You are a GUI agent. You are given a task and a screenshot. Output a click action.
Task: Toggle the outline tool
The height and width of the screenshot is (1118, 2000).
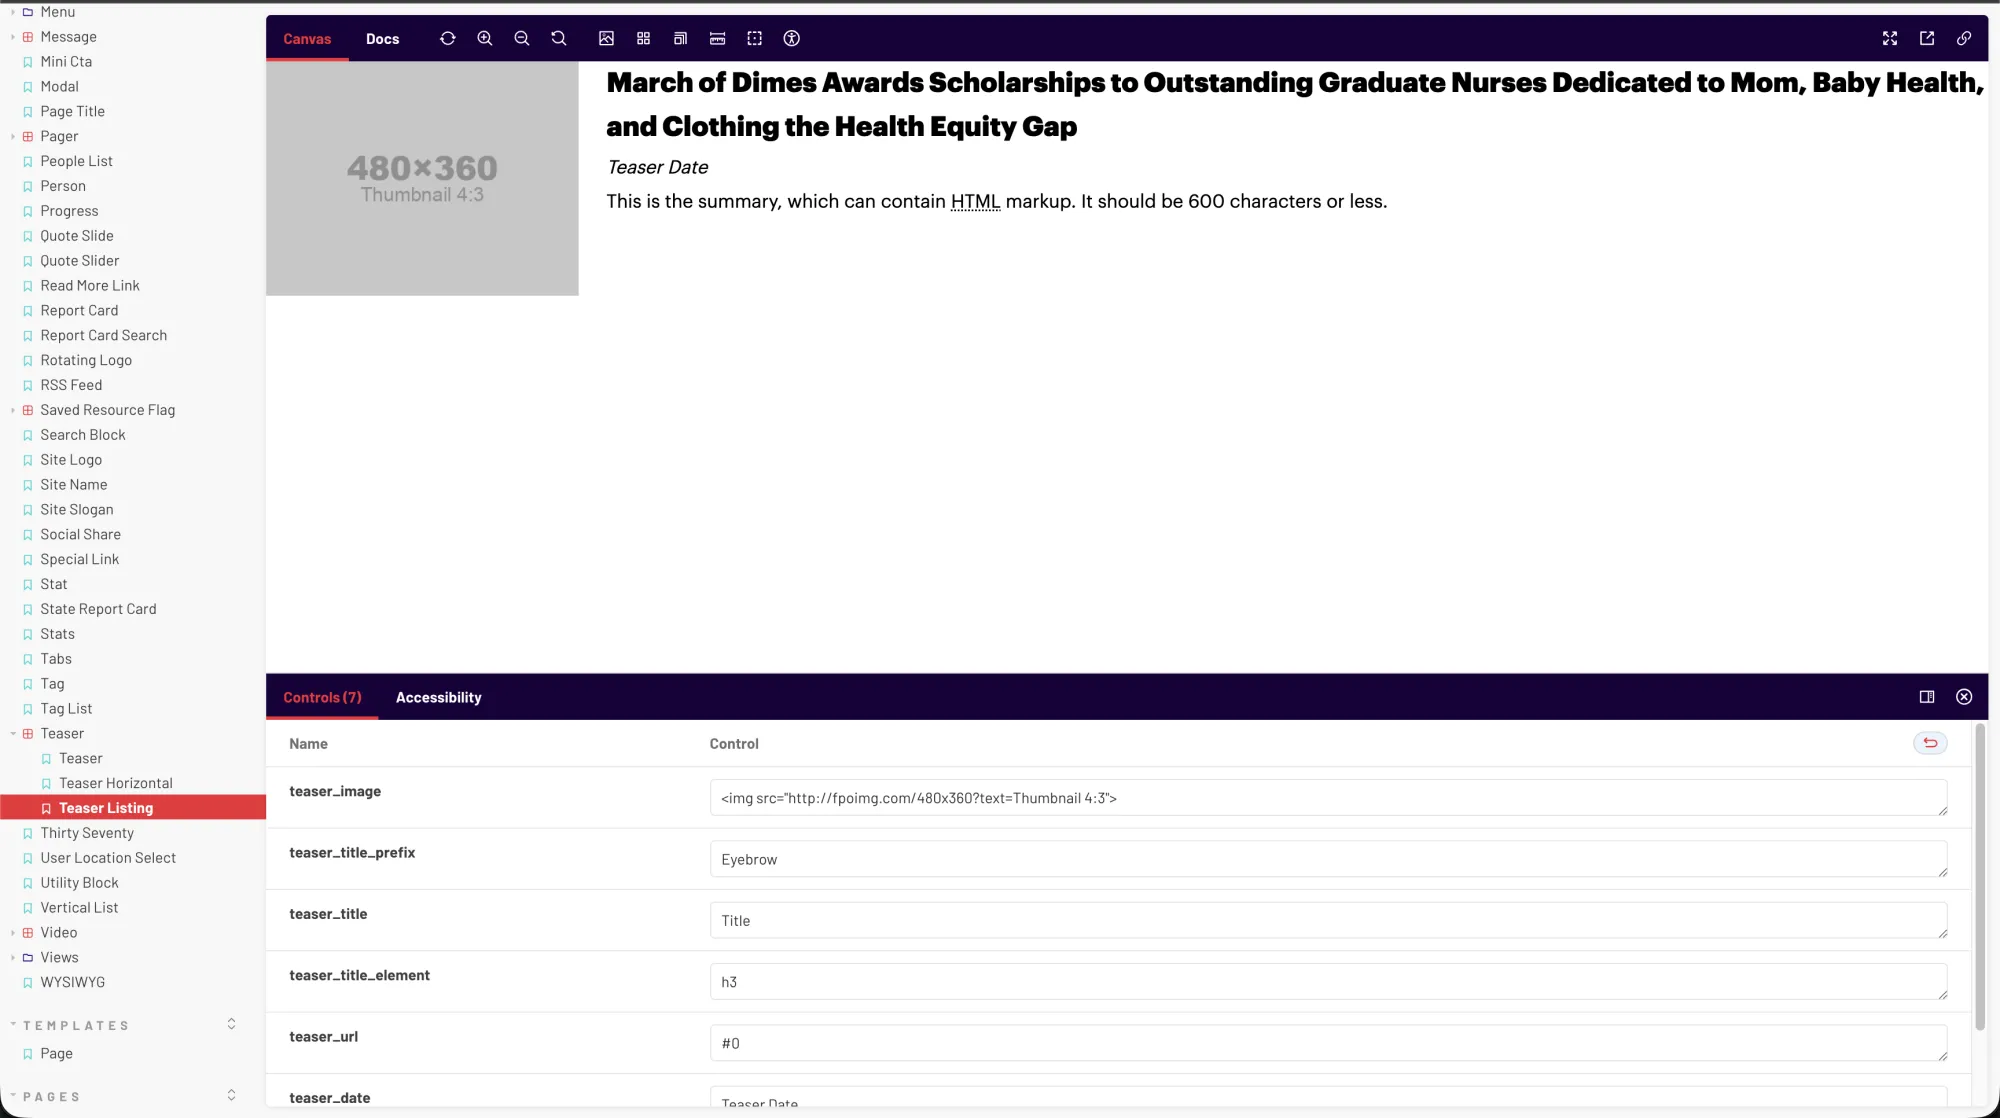(754, 38)
